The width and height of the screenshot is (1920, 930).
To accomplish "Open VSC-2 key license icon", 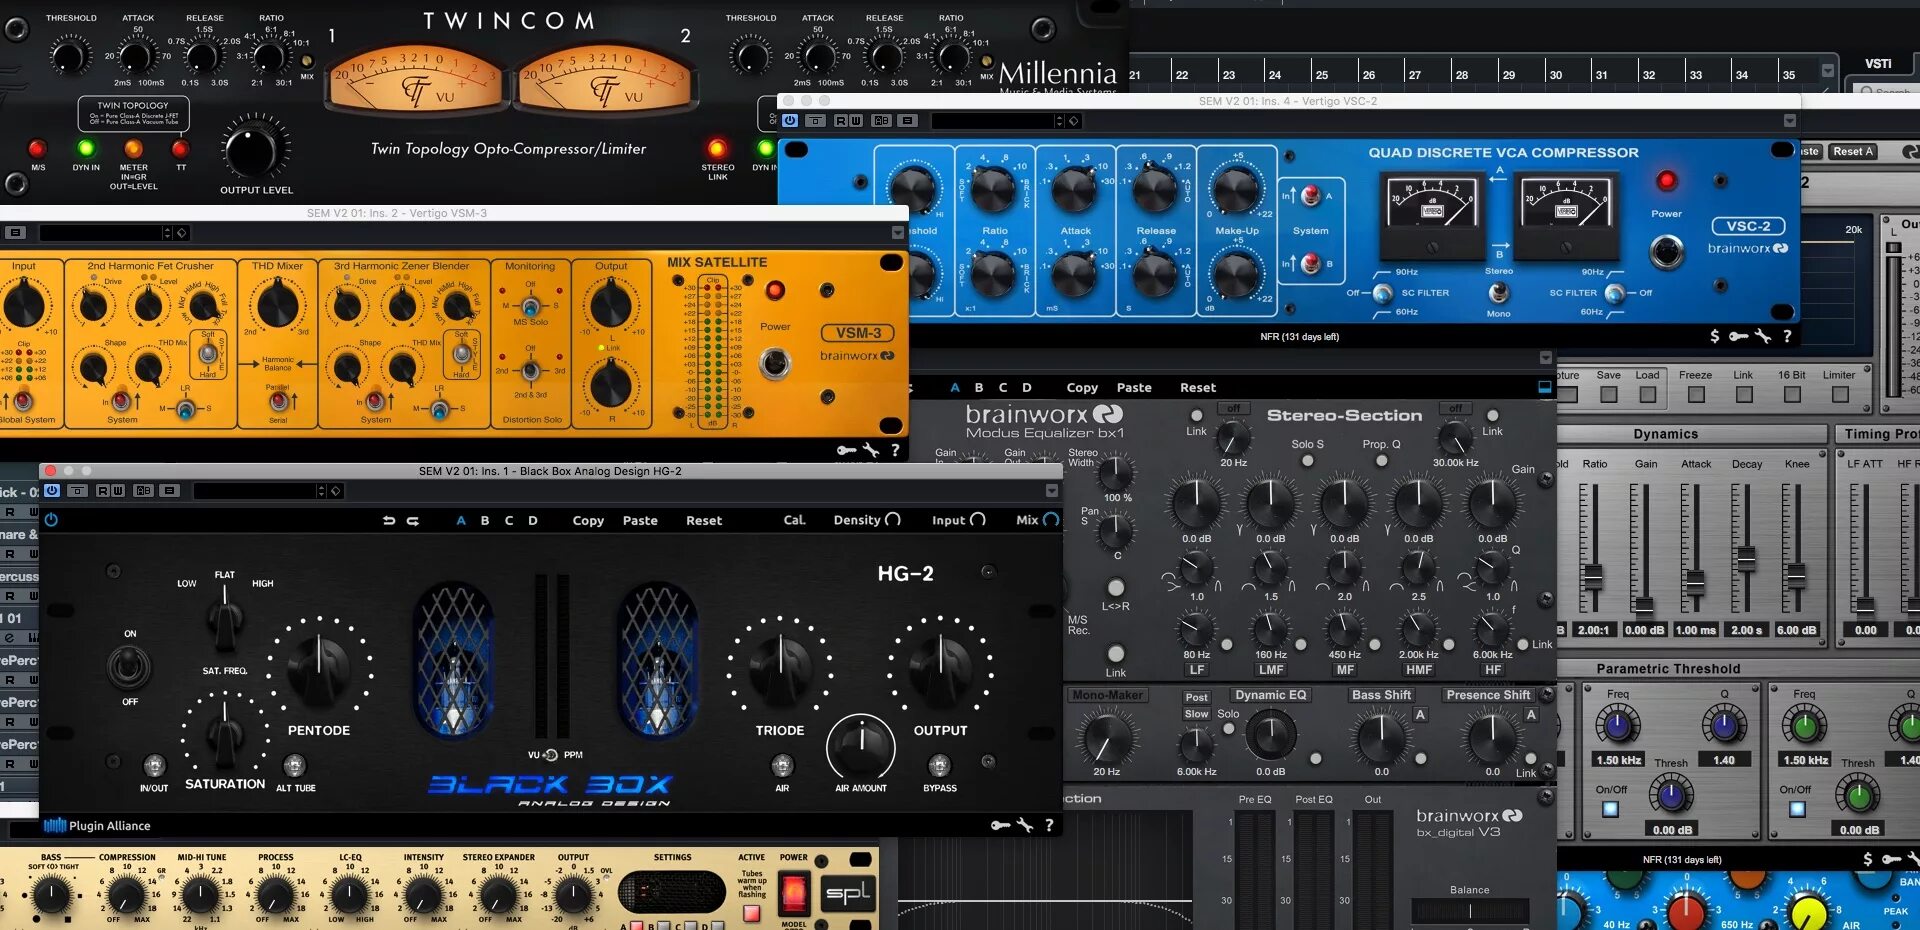I will click(x=1739, y=336).
